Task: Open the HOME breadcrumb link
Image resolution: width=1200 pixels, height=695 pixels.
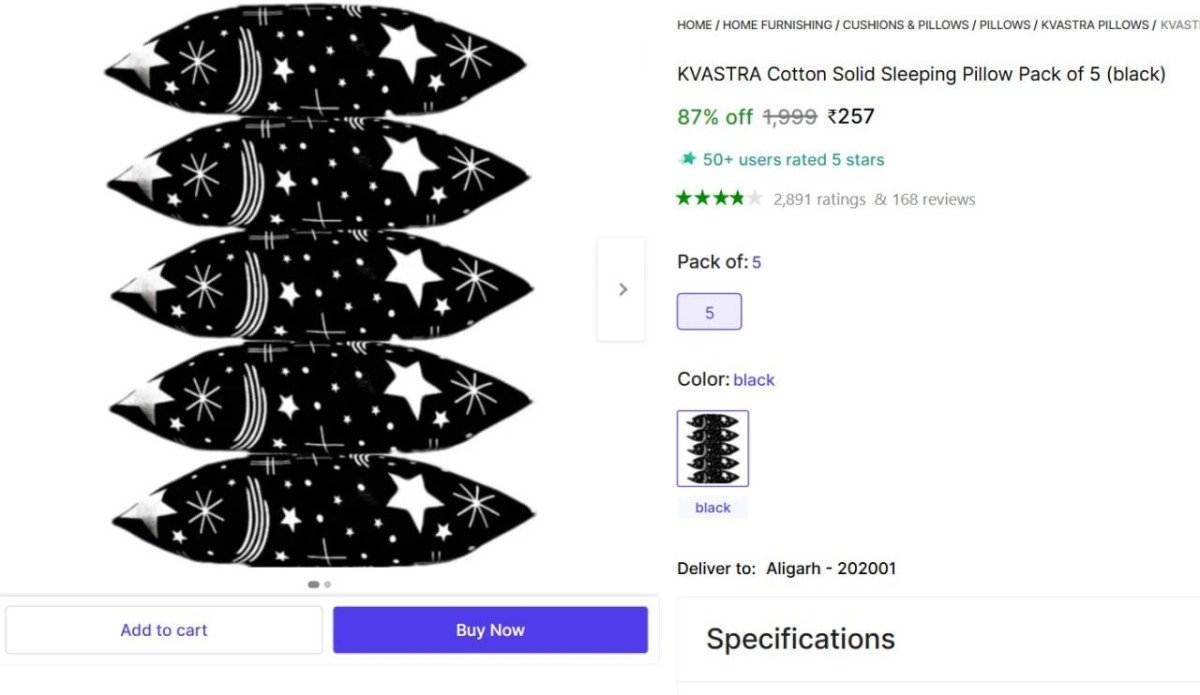Action: tap(693, 24)
